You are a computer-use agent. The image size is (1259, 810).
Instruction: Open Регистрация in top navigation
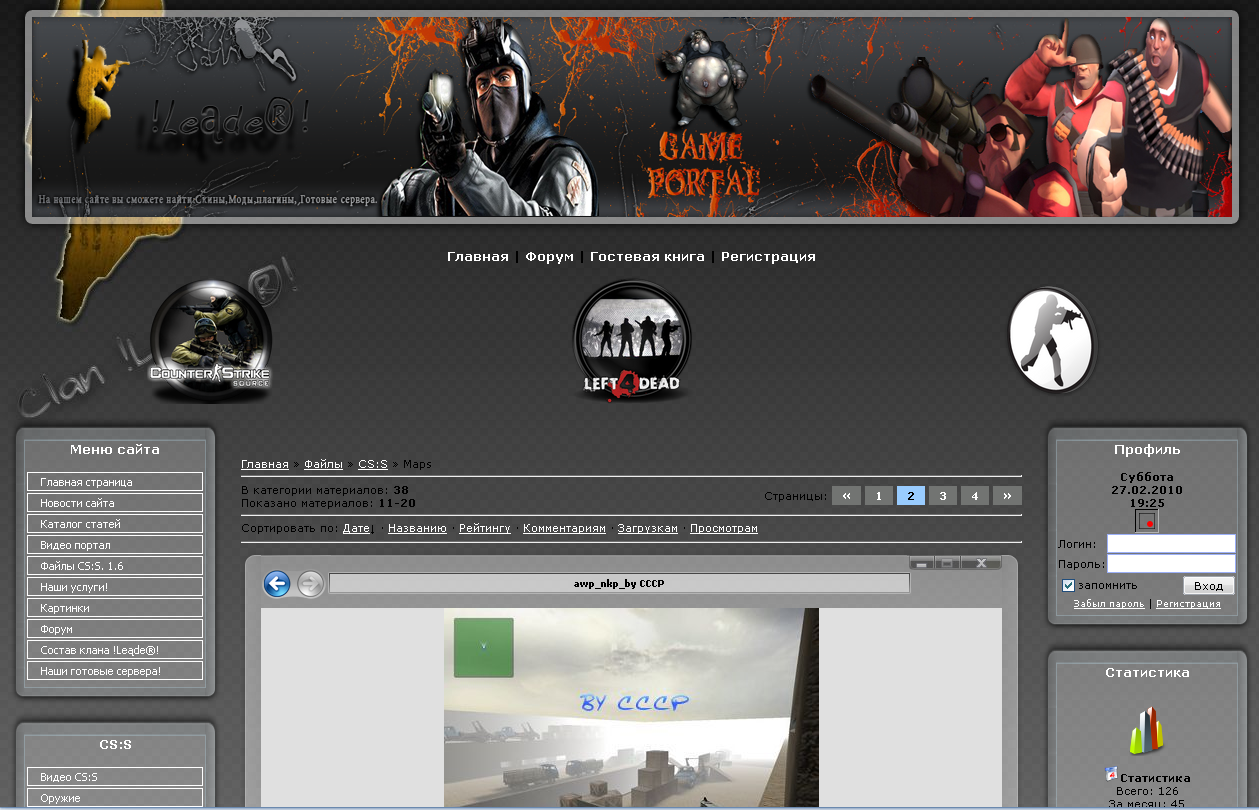point(768,257)
